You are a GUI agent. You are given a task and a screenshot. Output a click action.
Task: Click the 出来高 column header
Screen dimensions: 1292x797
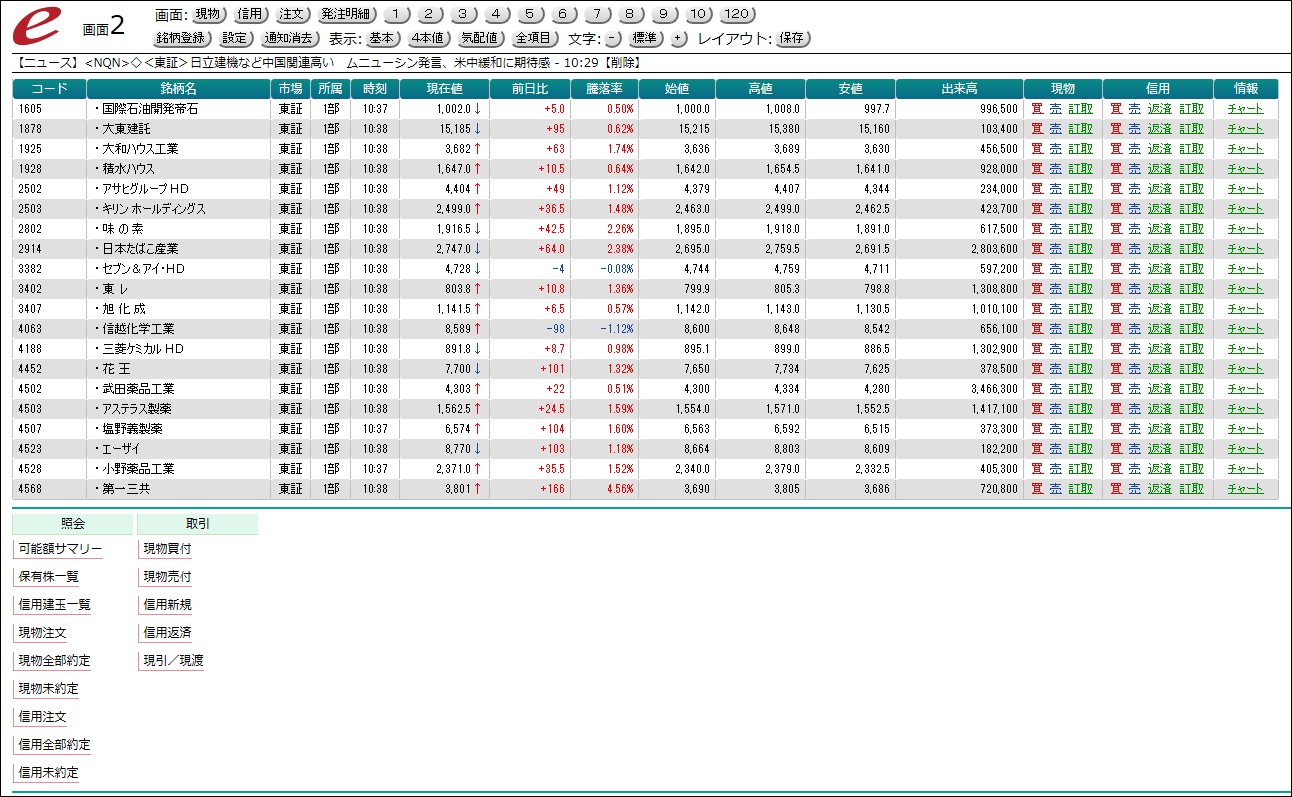(959, 89)
